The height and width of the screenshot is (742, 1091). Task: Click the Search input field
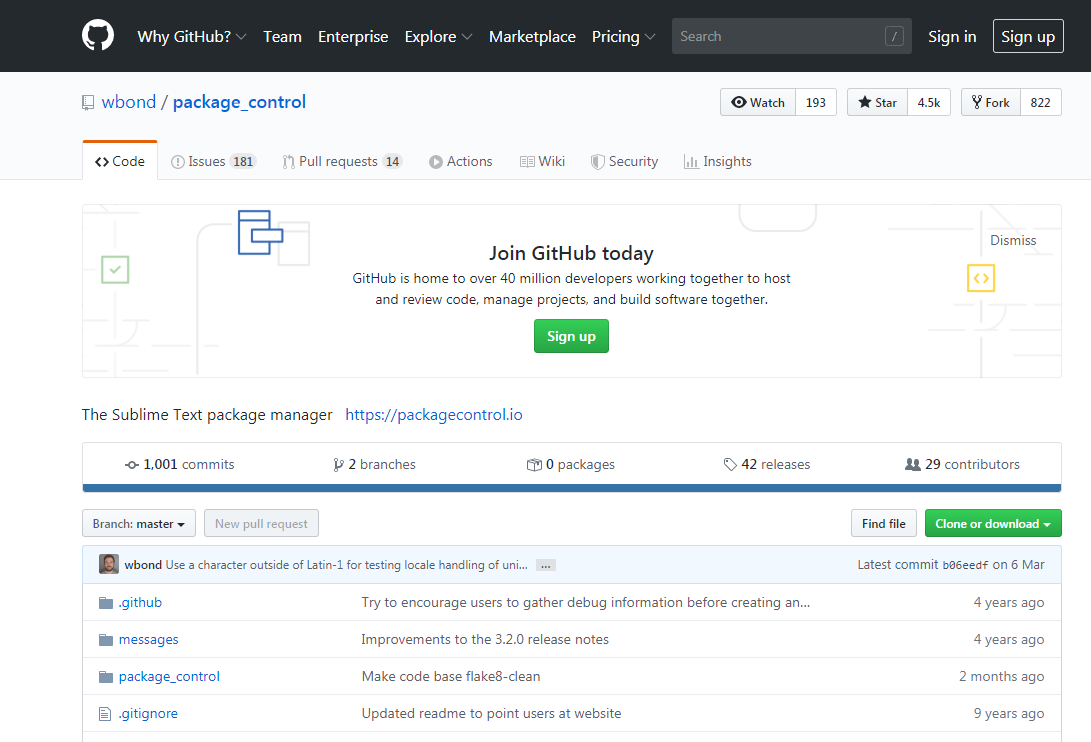point(791,36)
